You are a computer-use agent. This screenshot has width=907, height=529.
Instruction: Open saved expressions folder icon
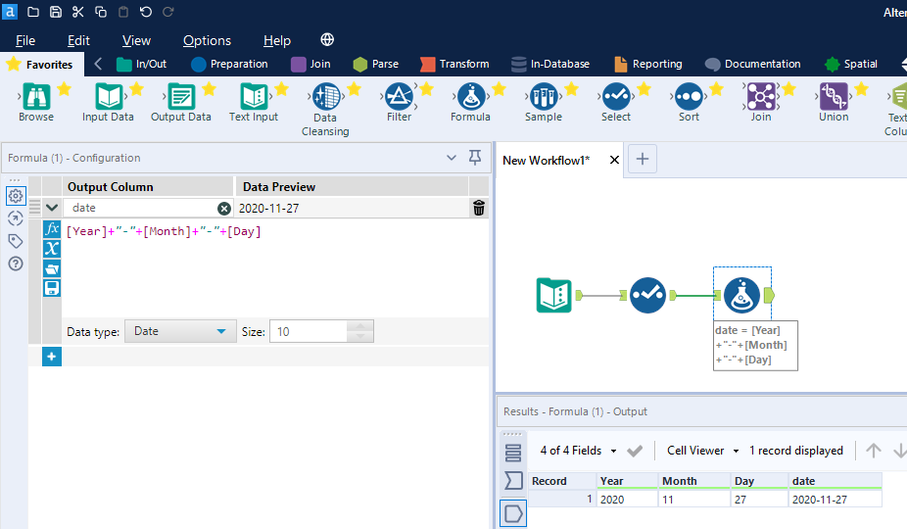tap(51, 268)
